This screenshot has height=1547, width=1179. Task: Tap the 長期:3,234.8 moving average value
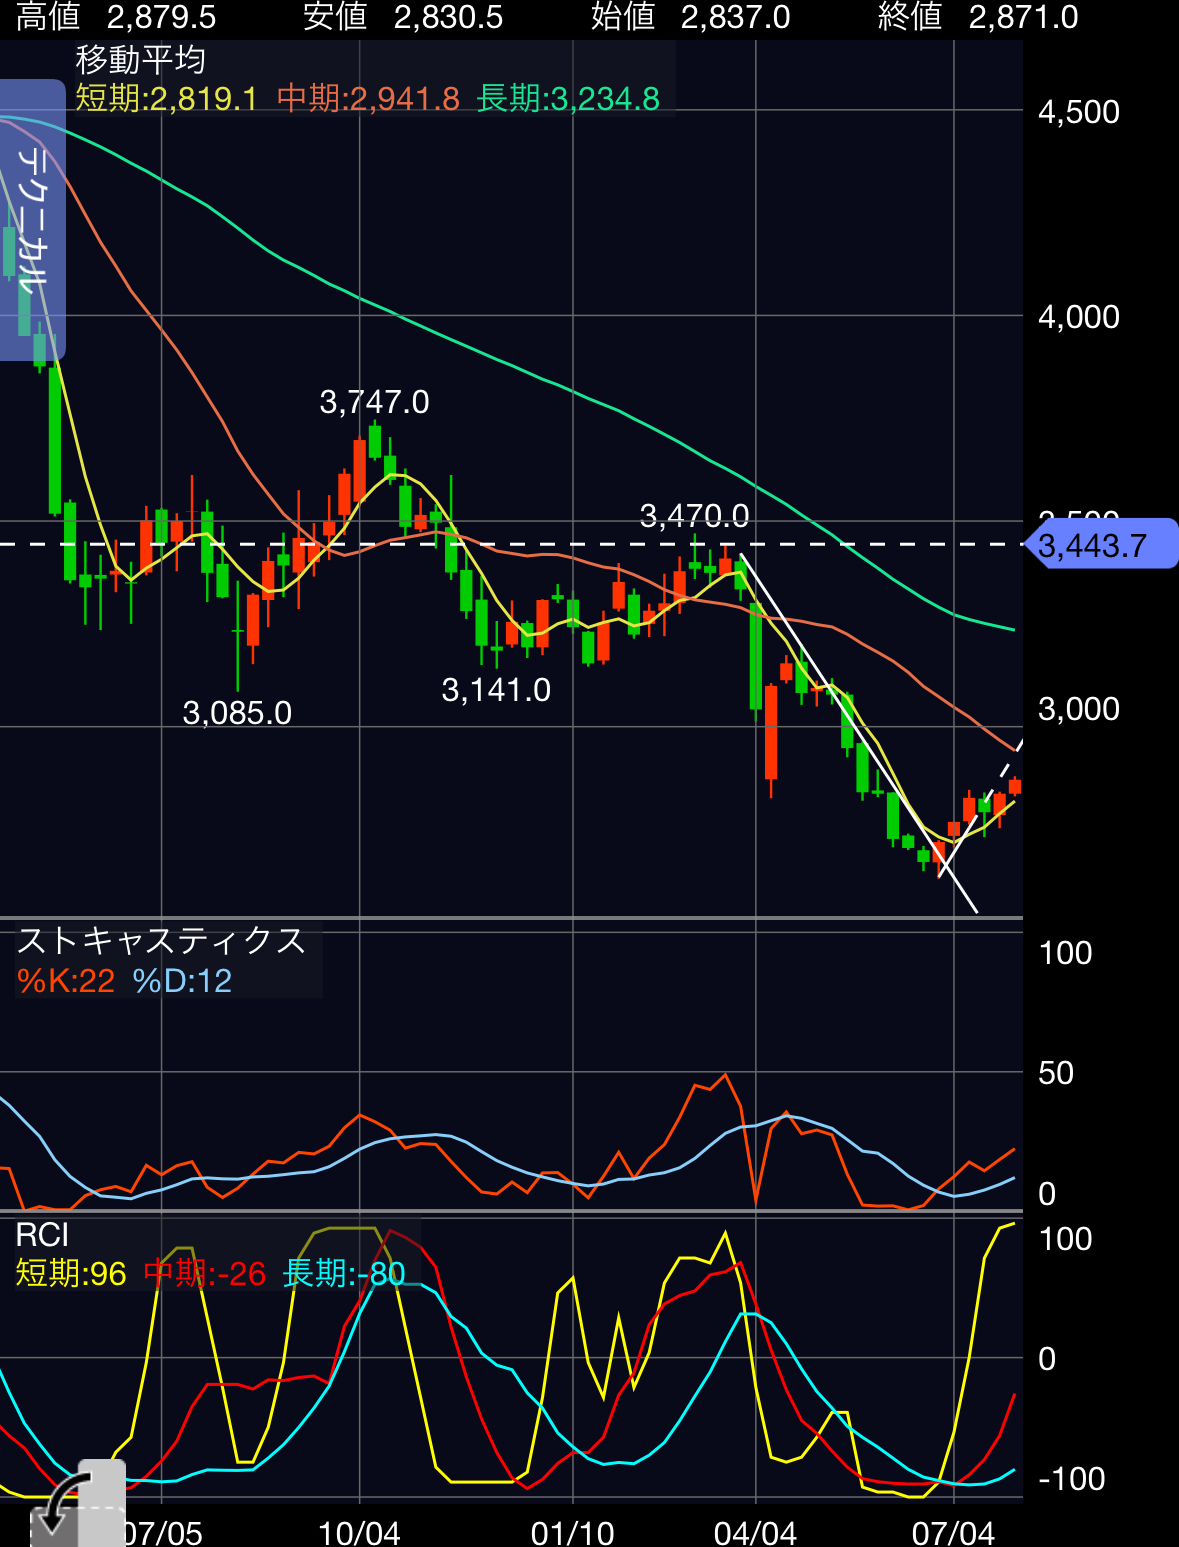click(568, 98)
